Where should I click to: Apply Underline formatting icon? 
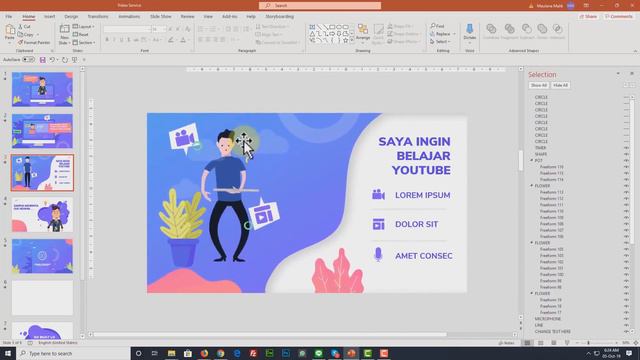pyautogui.click(x=122, y=40)
